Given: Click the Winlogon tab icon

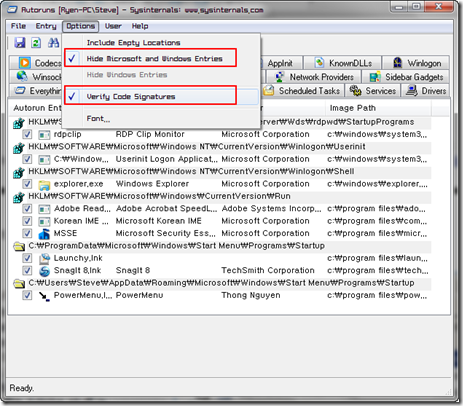Looking at the screenshot, I should 397,63.
